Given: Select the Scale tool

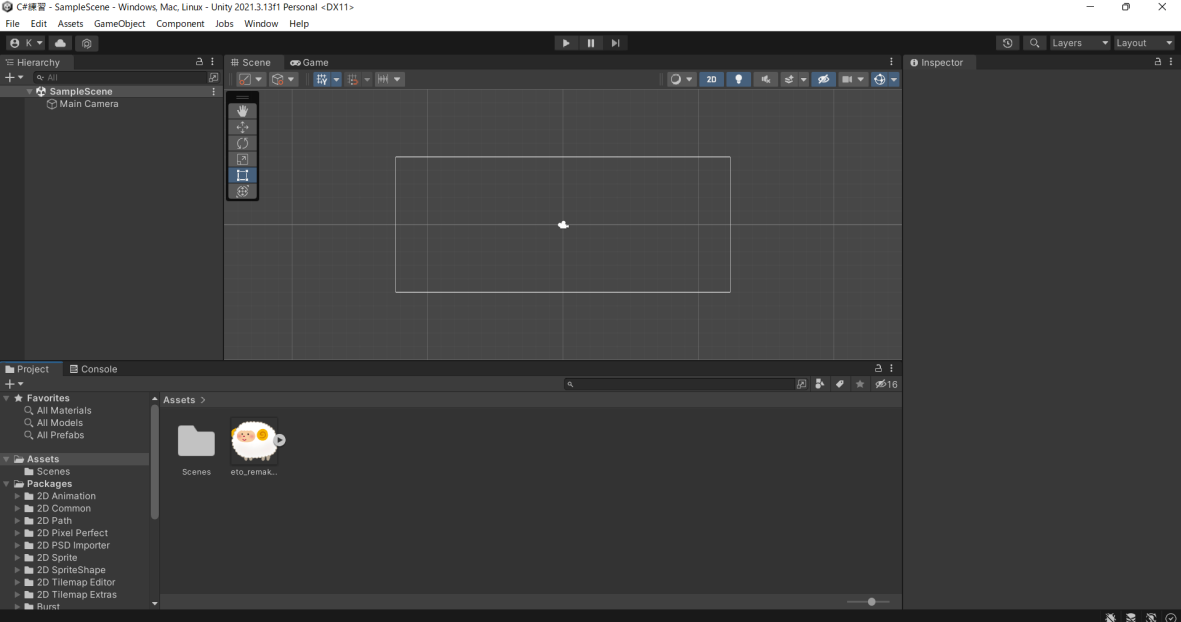Looking at the screenshot, I should tap(242, 159).
